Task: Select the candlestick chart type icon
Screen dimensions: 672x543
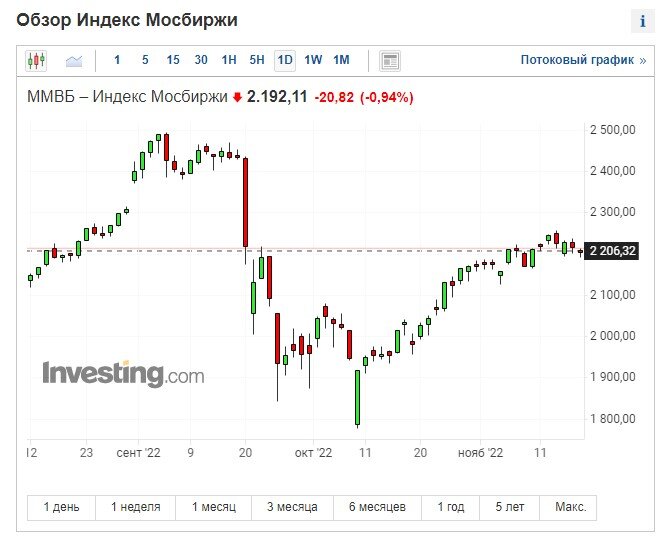Action: click(36, 60)
